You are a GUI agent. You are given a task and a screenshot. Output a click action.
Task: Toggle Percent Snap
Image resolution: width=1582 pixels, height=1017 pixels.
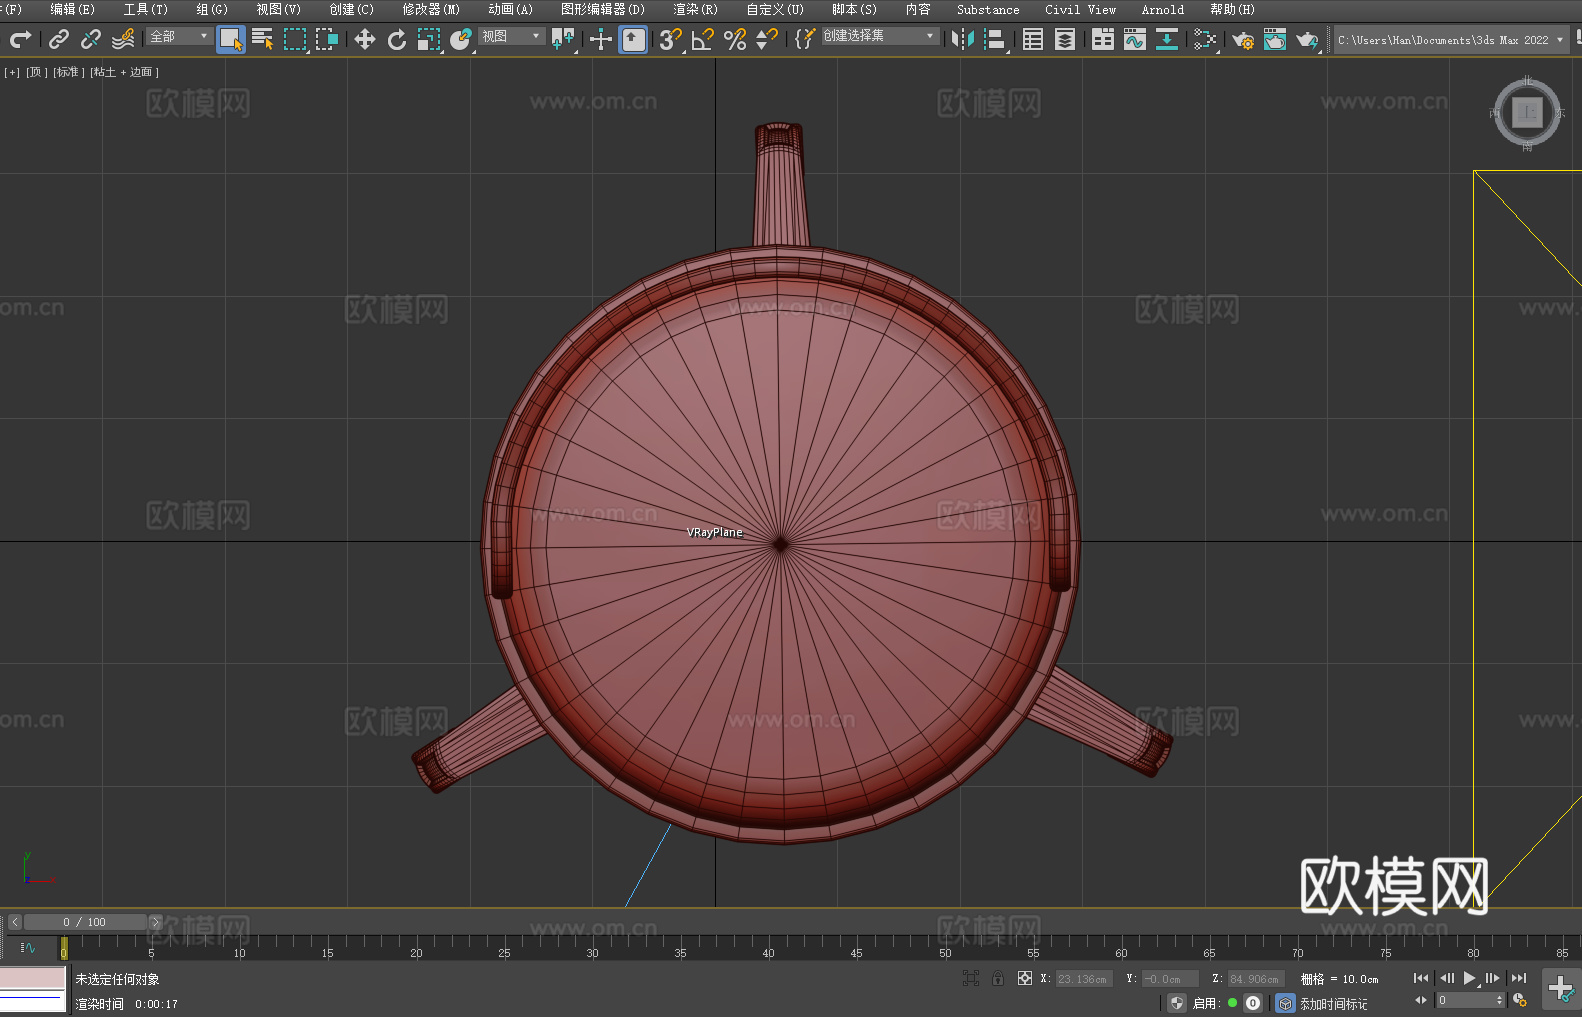pyautogui.click(x=735, y=39)
